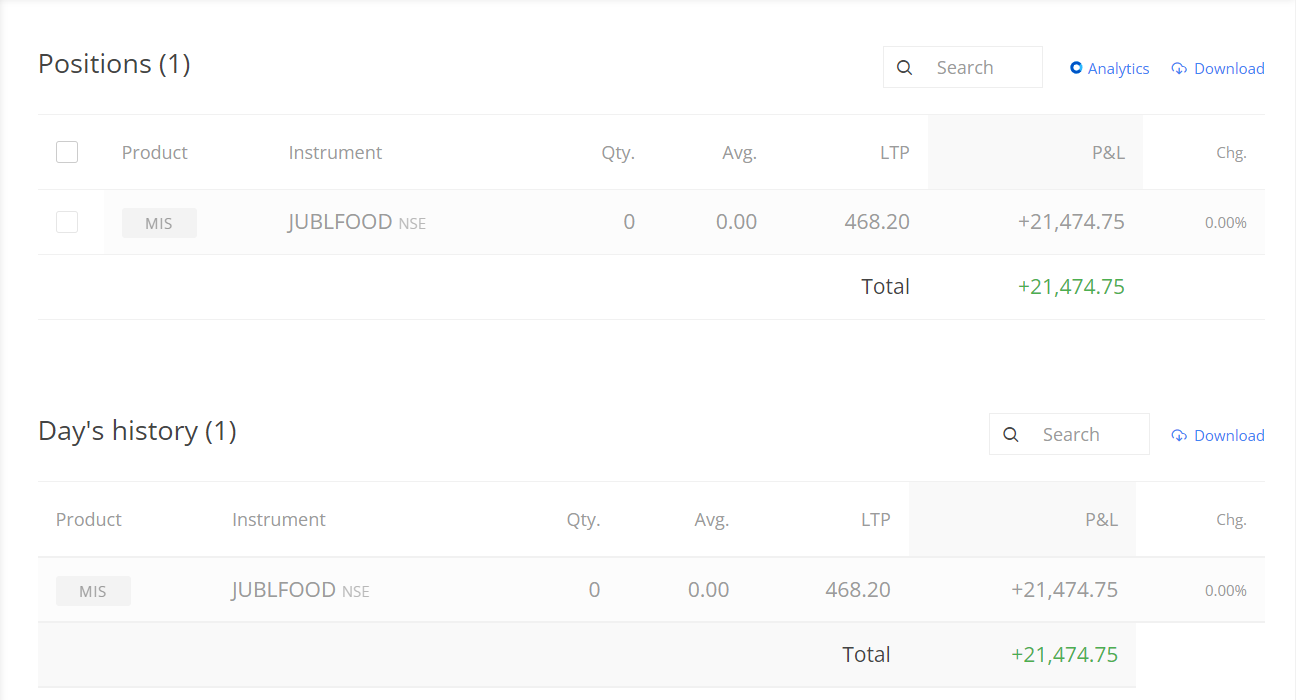Click the Analytics circle icon
The width and height of the screenshot is (1296, 700).
(1076, 68)
